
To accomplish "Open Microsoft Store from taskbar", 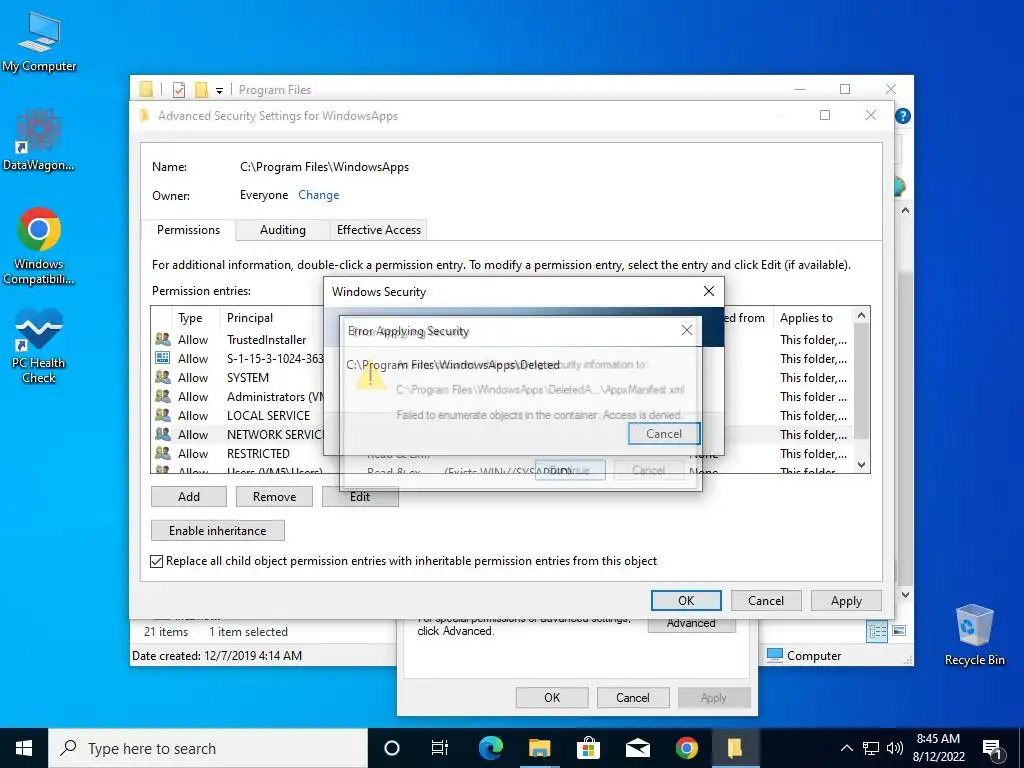I will (x=588, y=748).
